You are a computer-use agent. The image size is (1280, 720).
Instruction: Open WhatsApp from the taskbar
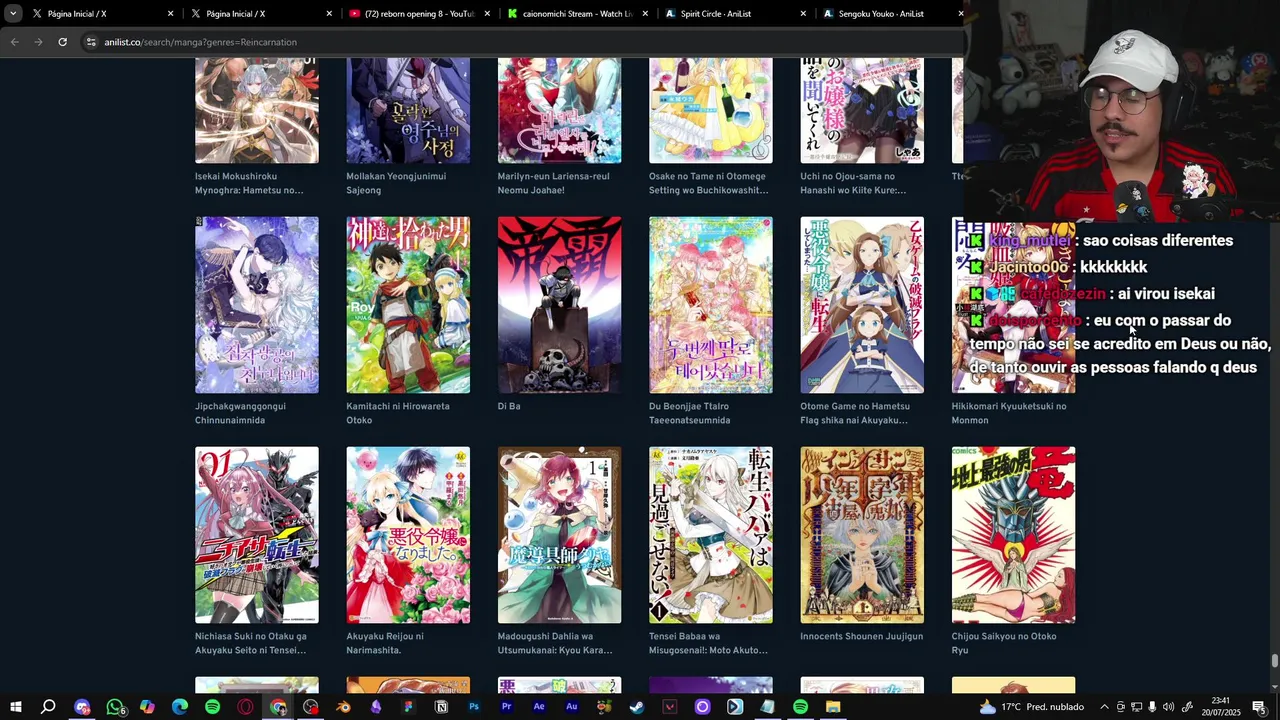[114, 707]
